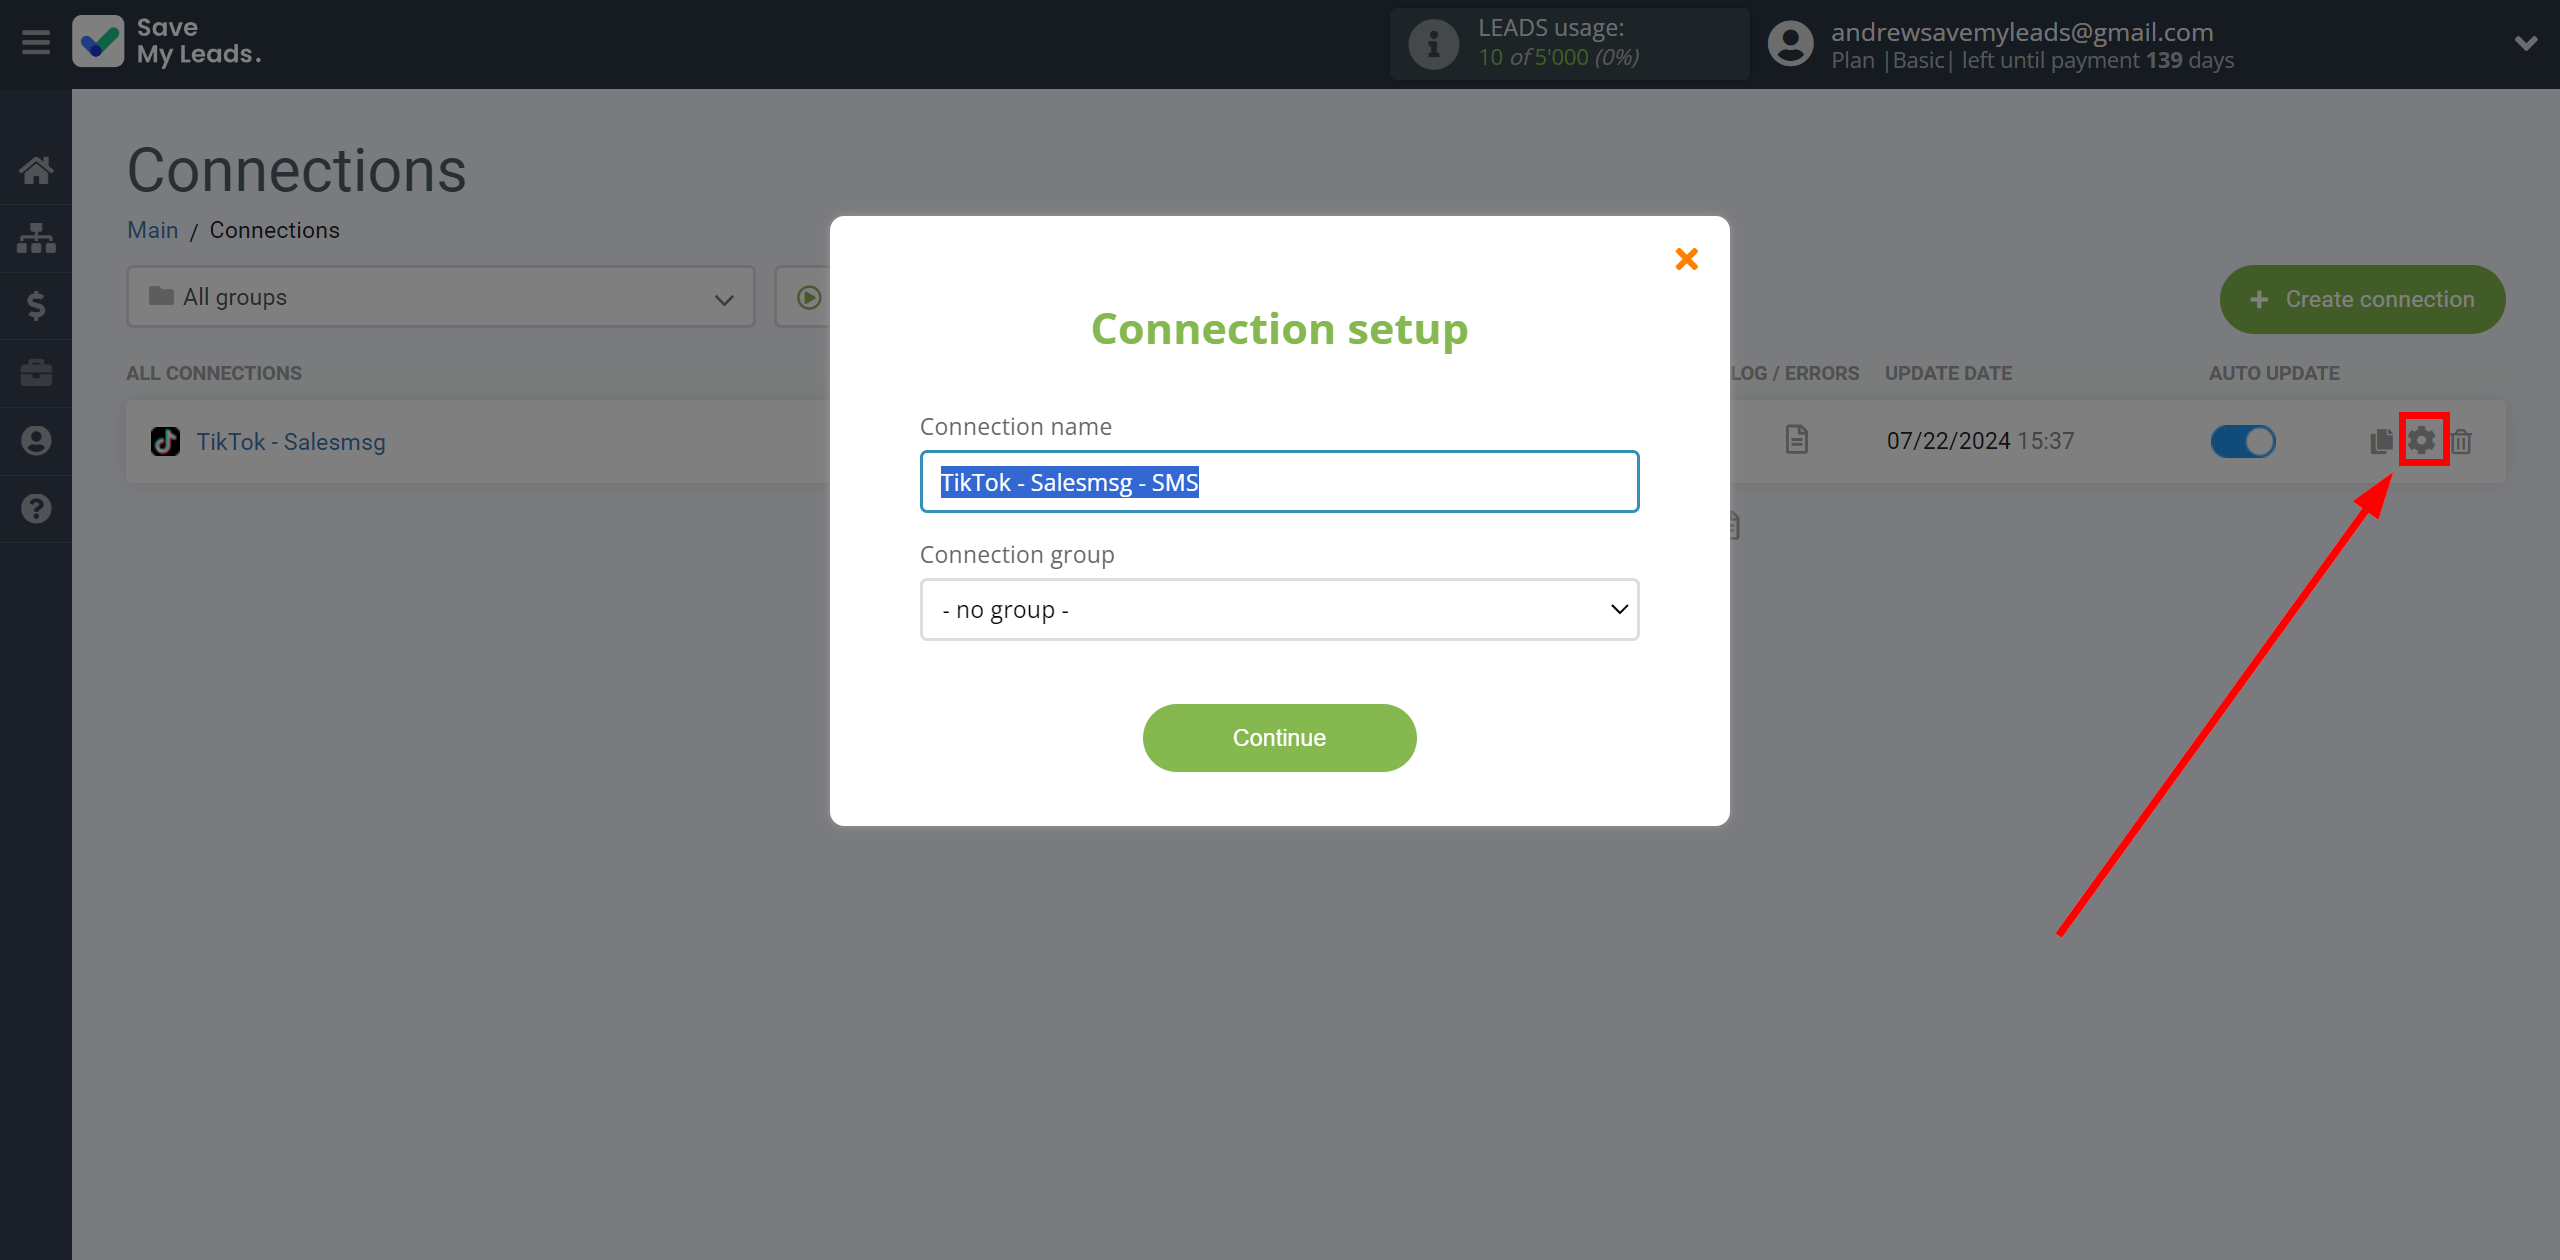Click the log/errors document icon

click(x=1796, y=441)
